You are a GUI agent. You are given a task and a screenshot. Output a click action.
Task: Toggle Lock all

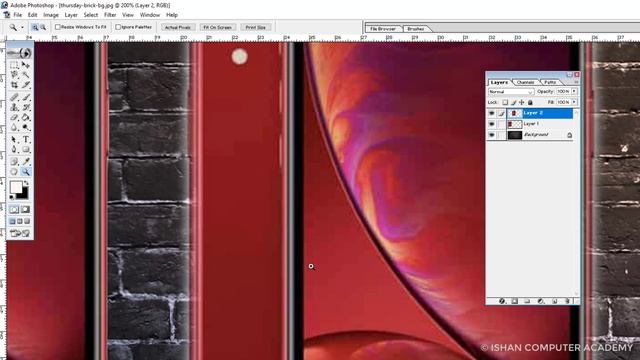click(x=530, y=102)
